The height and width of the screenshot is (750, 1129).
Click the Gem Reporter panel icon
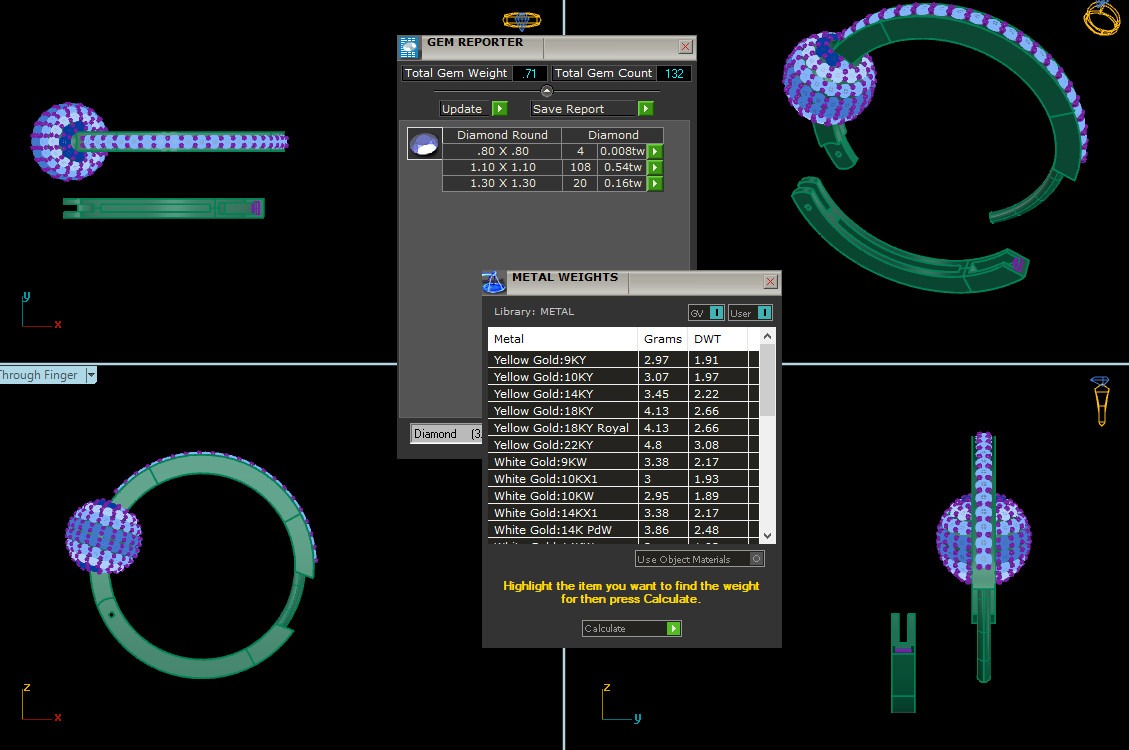click(x=409, y=47)
